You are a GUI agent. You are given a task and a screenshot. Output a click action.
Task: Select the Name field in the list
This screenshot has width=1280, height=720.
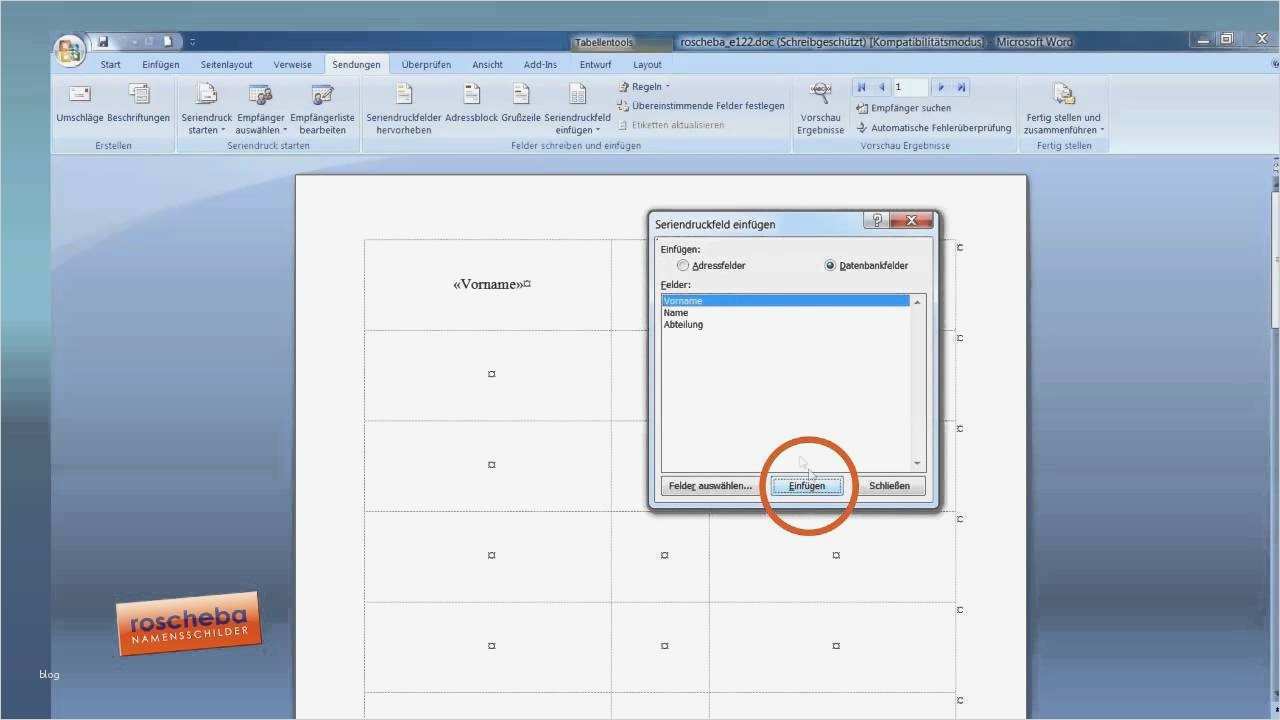click(675, 312)
